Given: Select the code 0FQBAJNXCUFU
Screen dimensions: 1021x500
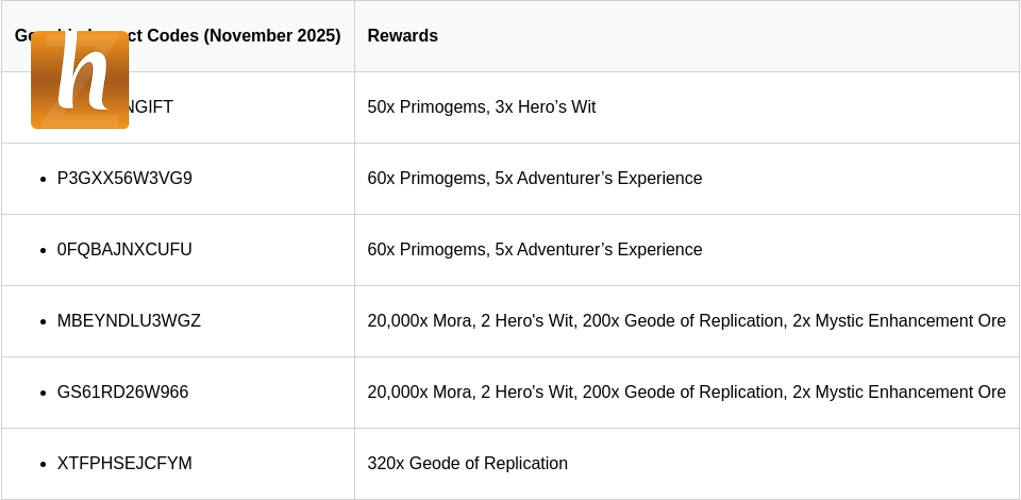Looking at the screenshot, I should click(124, 250).
